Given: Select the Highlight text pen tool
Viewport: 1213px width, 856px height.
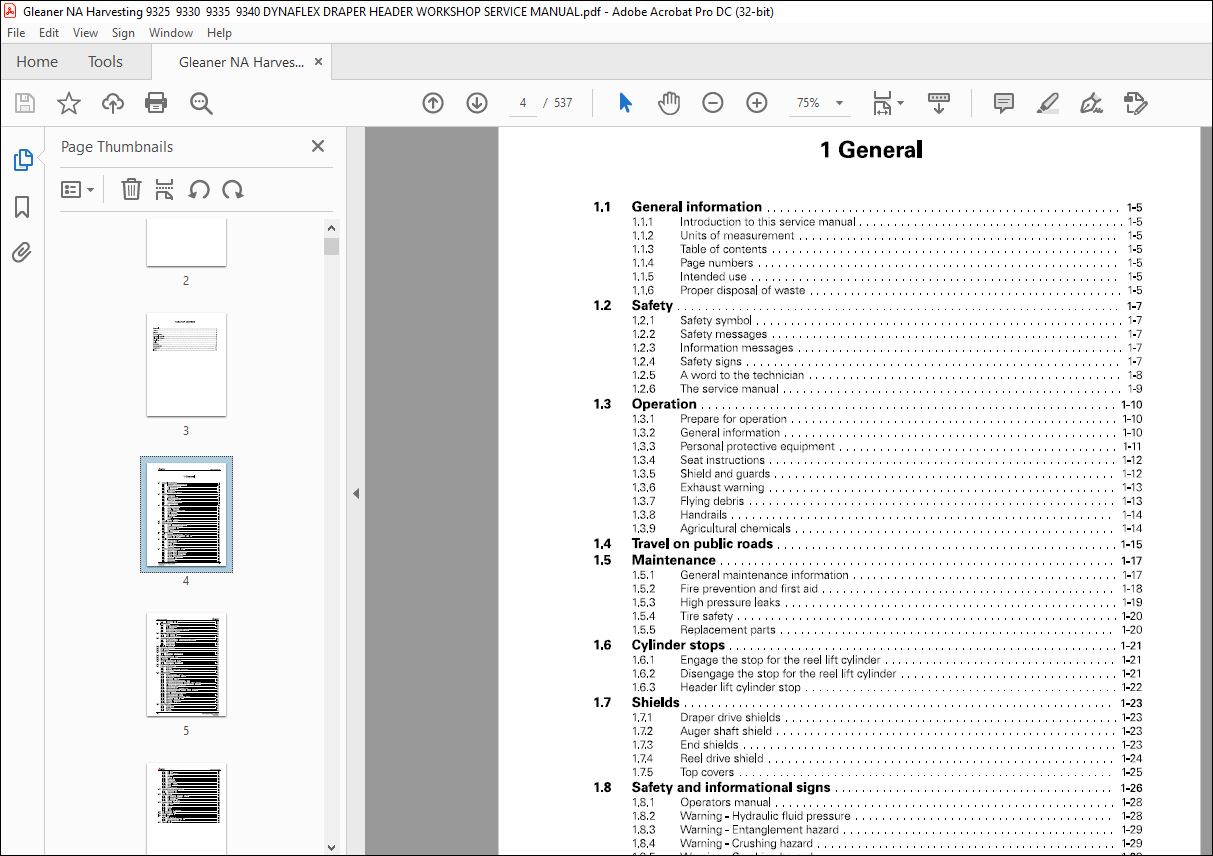Looking at the screenshot, I should (1047, 103).
